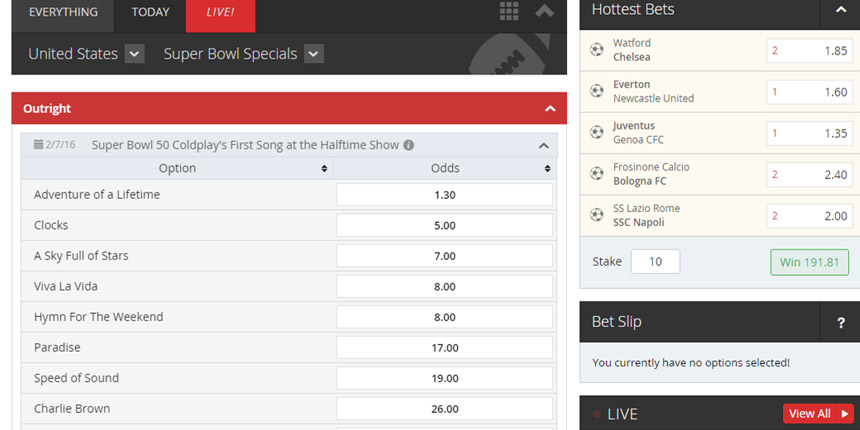Open the United States country dropdown
Viewport: 860px width, 430px height.
(134, 54)
